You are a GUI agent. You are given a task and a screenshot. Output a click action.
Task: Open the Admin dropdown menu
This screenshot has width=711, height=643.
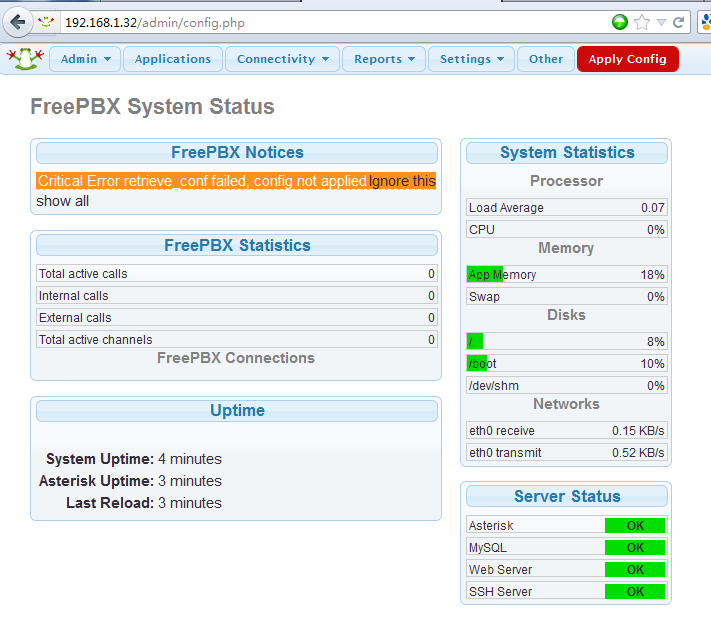pos(85,59)
